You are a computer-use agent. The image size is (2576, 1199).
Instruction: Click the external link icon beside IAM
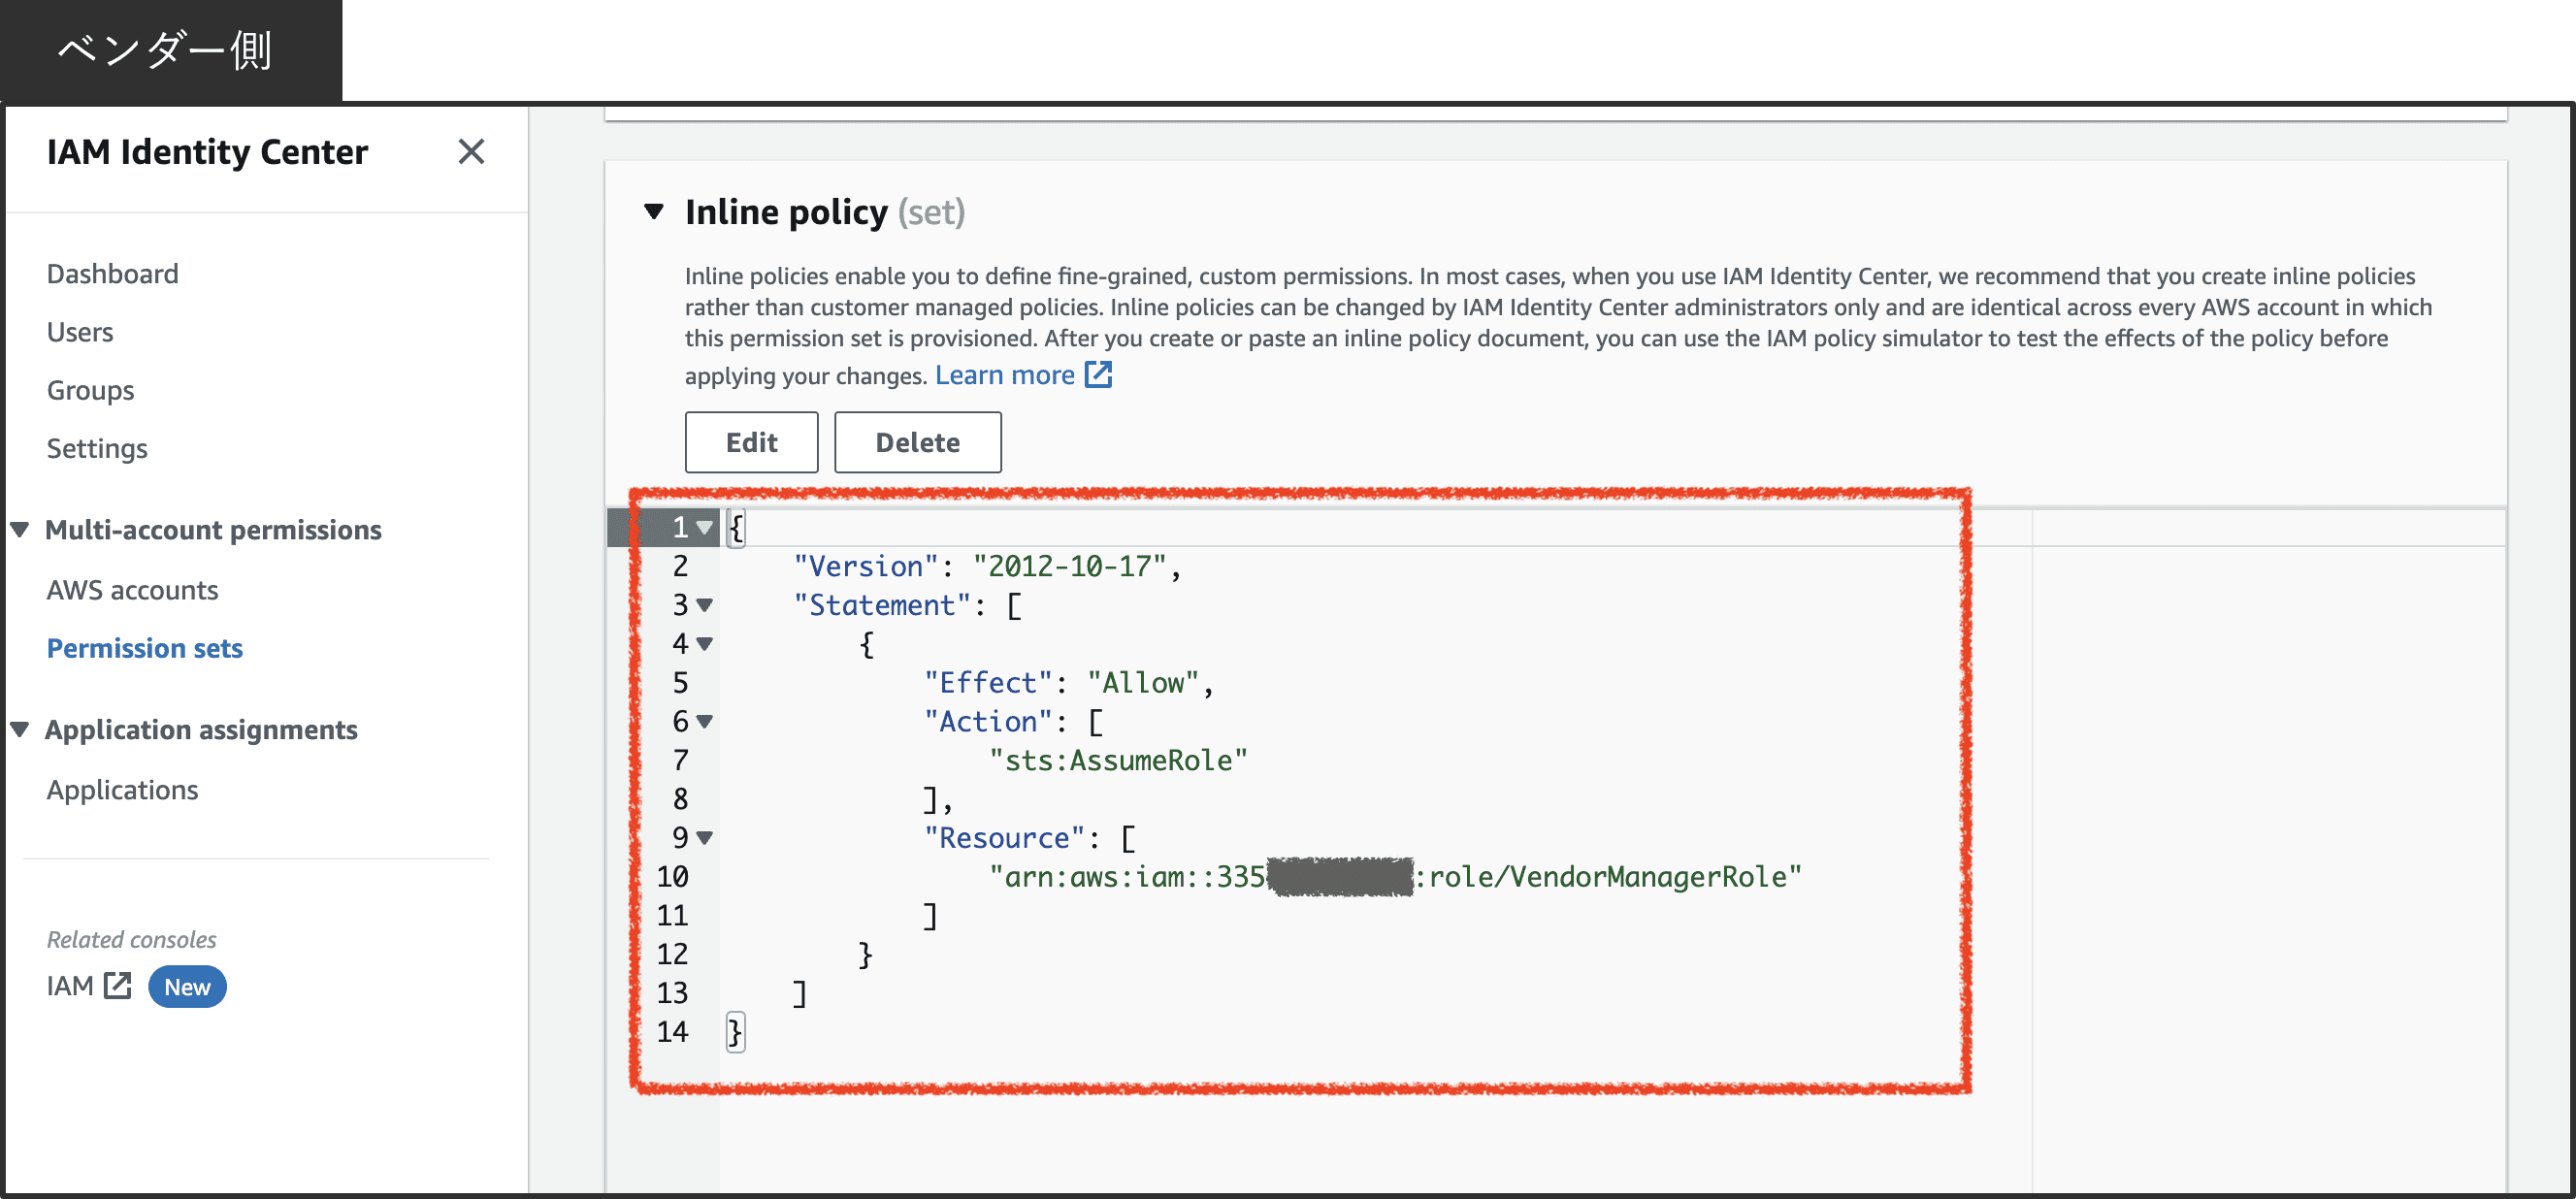(118, 986)
